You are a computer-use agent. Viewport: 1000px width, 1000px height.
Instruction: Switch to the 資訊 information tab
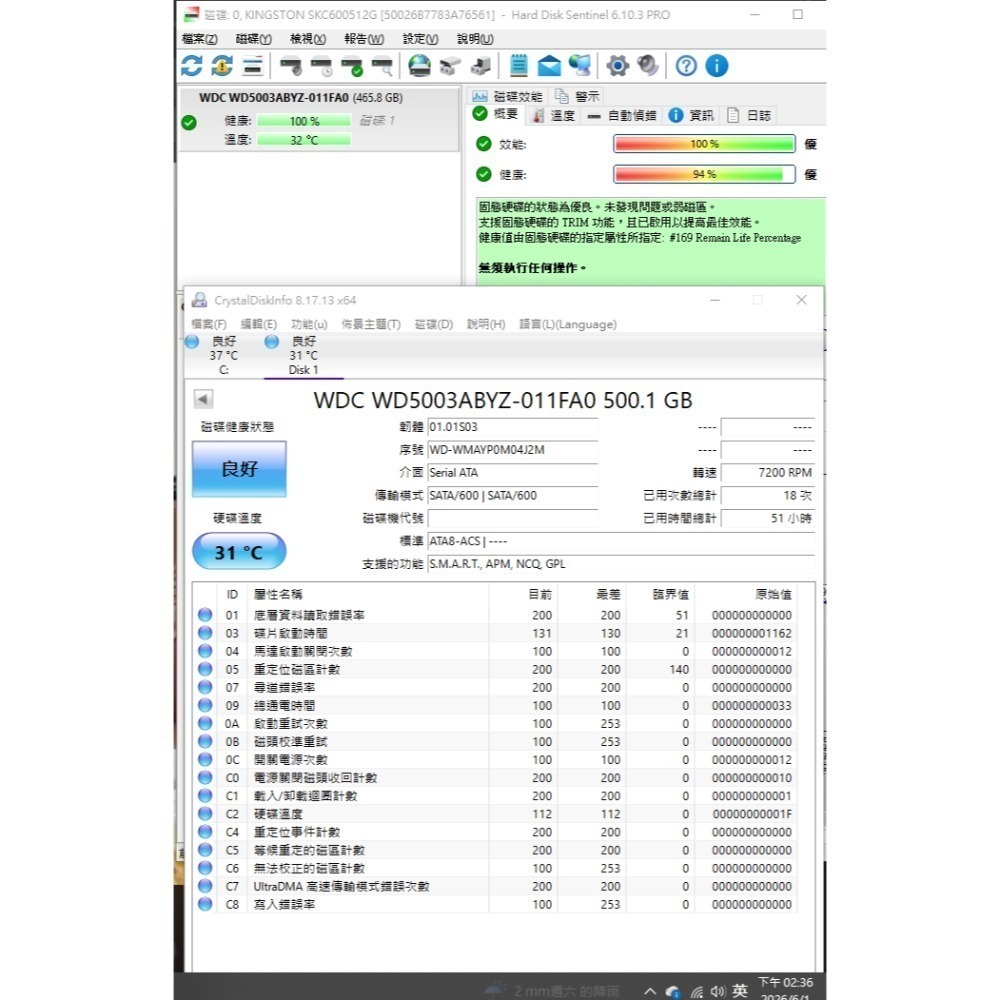[692, 115]
